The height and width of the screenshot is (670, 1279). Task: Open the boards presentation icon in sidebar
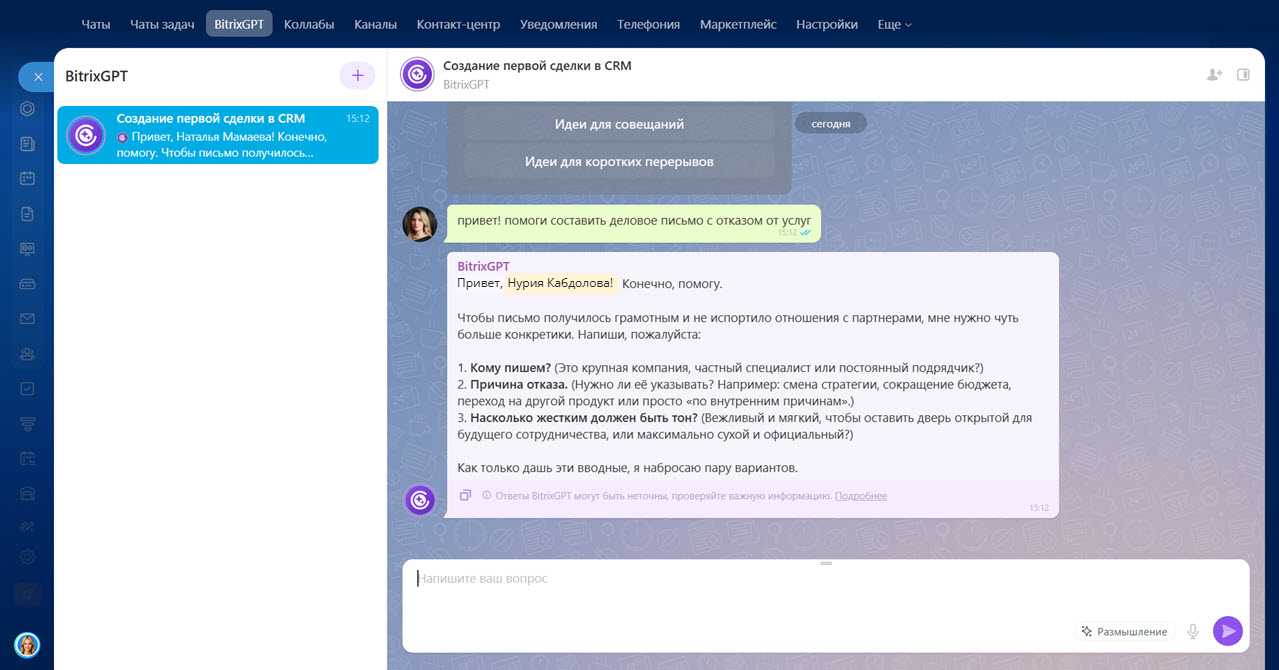pos(28,249)
